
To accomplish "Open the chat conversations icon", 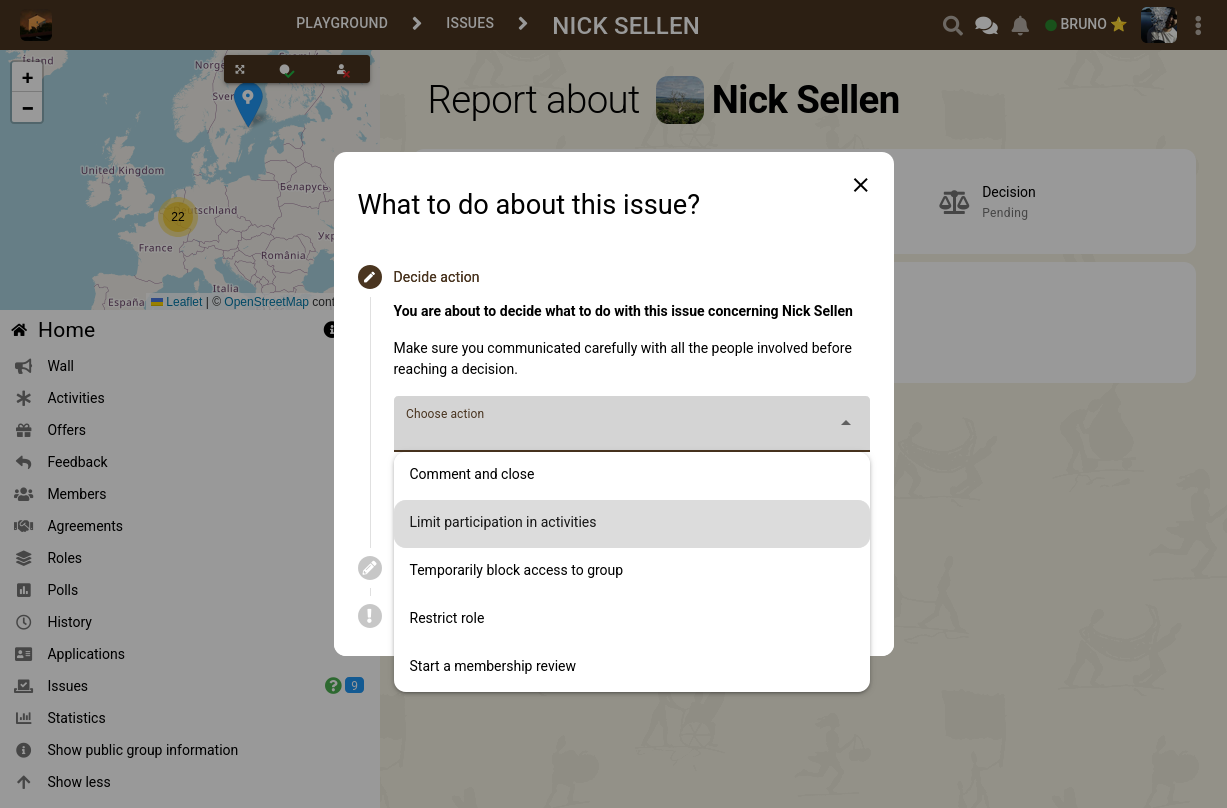I will 986,26.
